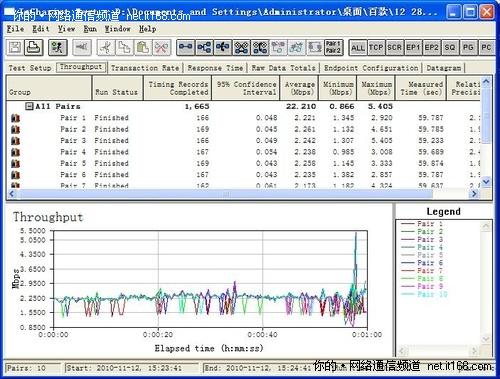
Task: Click the Pair1 Pair2 toolbar icon
Action: tap(333, 47)
